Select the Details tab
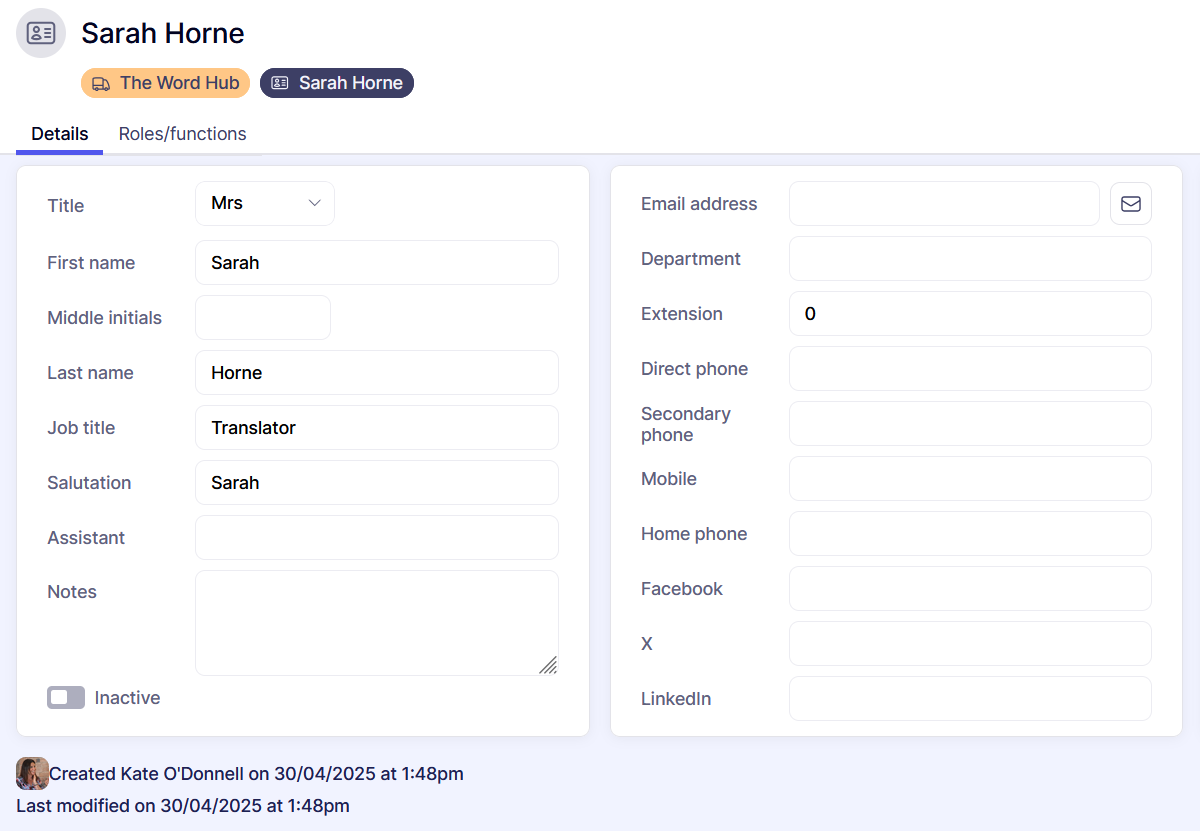Screen dimensions: 1200x831 click(x=60, y=134)
